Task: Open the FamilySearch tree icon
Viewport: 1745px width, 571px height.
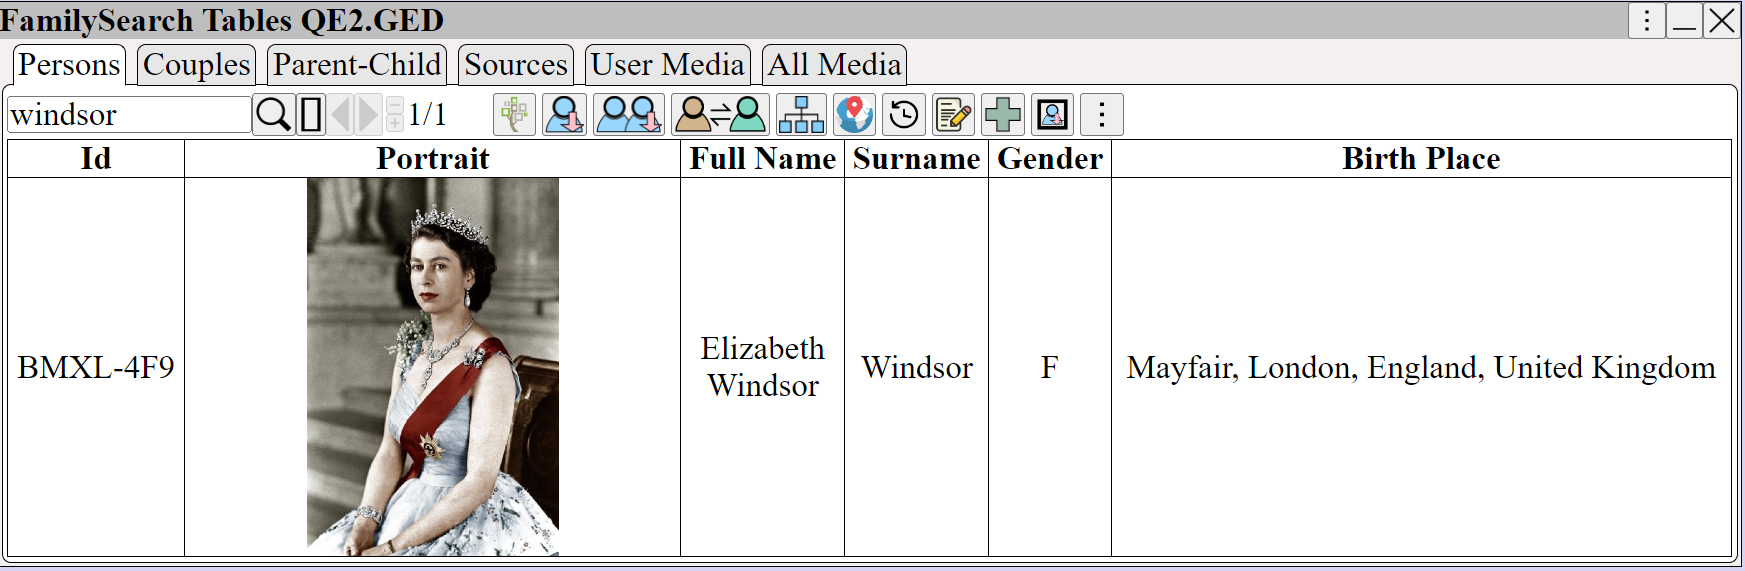Action: tap(515, 114)
